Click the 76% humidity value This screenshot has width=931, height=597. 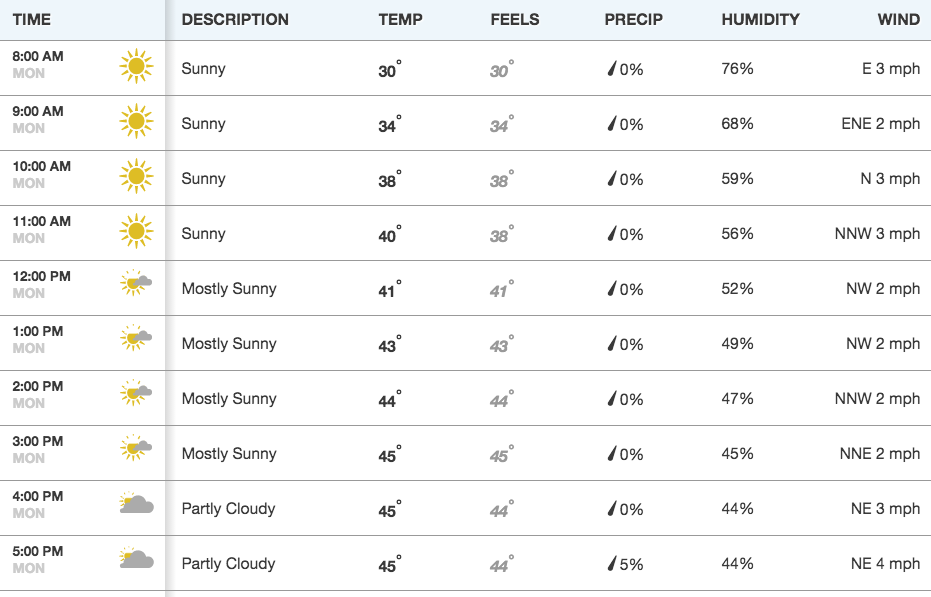(x=737, y=68)
